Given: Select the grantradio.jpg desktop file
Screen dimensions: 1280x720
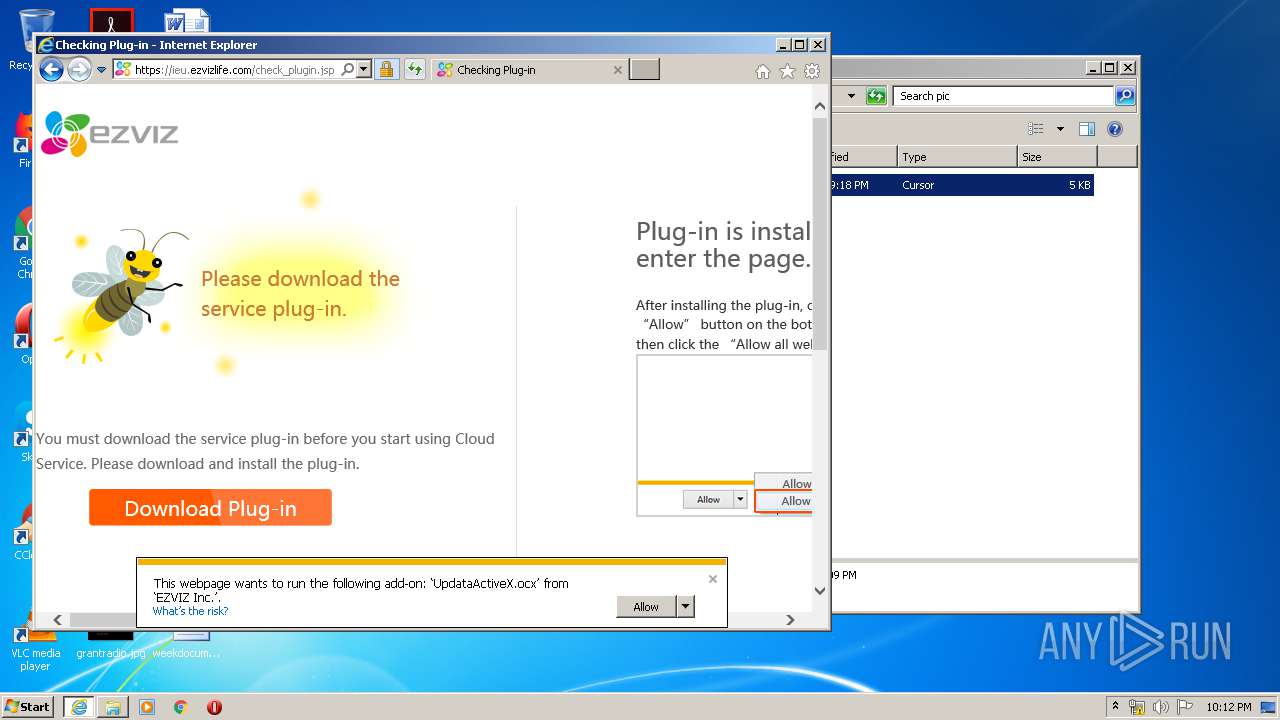Looking at the screenshot, I should (110, 646).
